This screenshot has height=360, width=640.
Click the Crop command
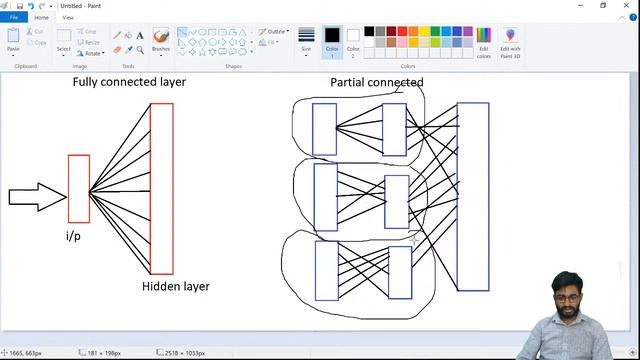coord(87,31)
